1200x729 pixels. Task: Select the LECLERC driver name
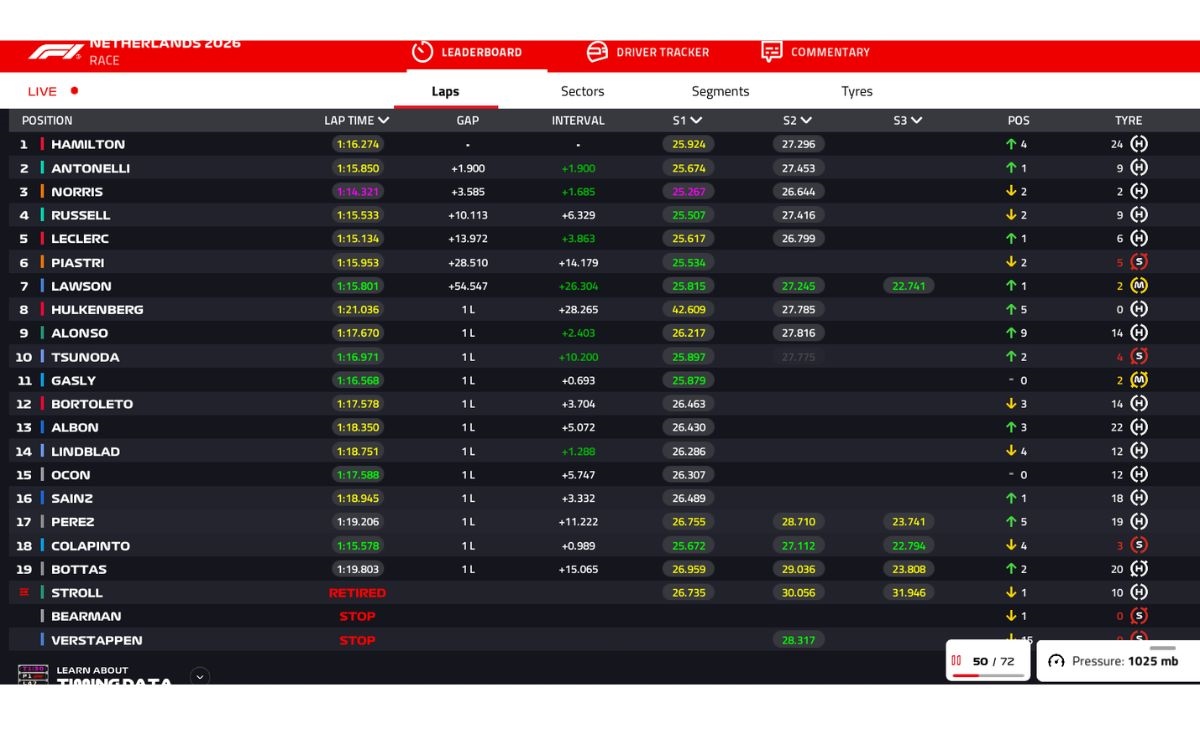click(x=80, y=239)
